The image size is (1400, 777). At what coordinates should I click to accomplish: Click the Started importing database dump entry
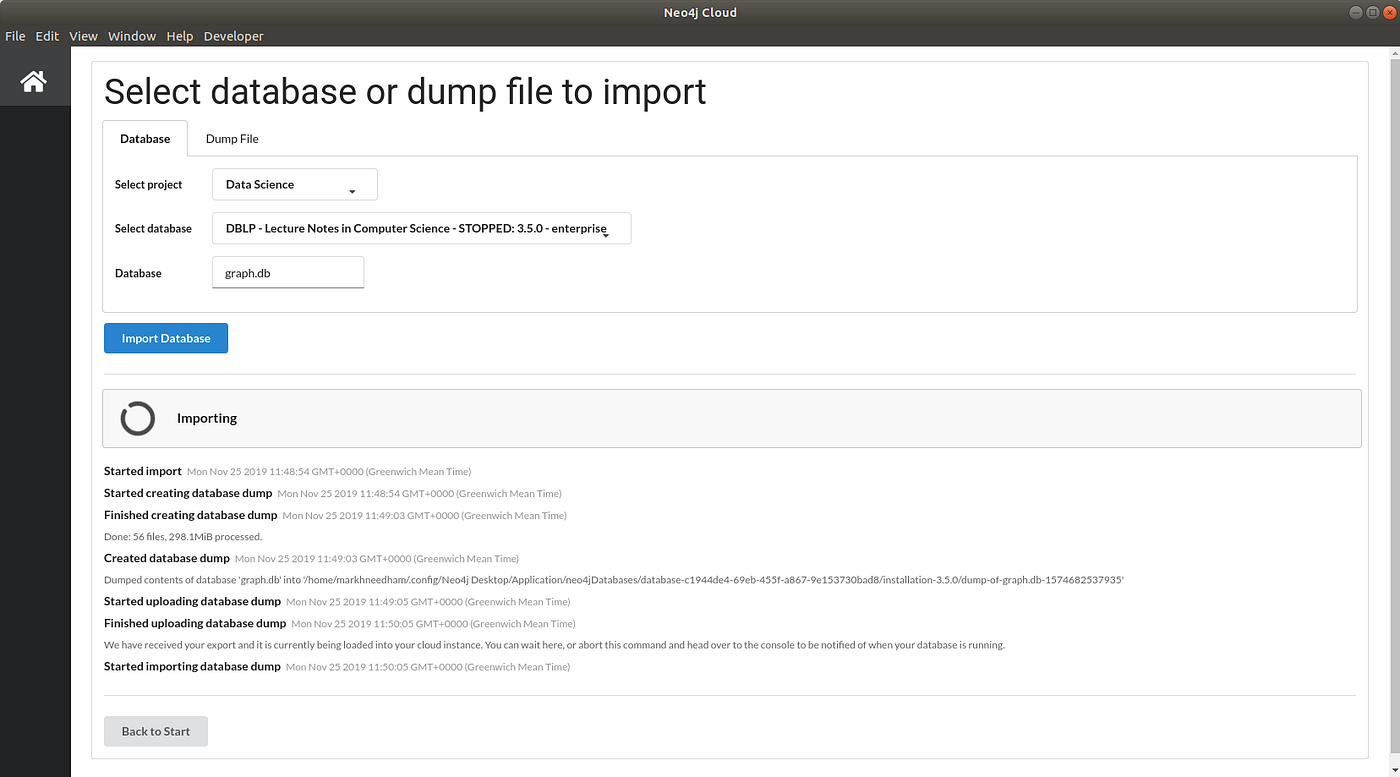191,666
